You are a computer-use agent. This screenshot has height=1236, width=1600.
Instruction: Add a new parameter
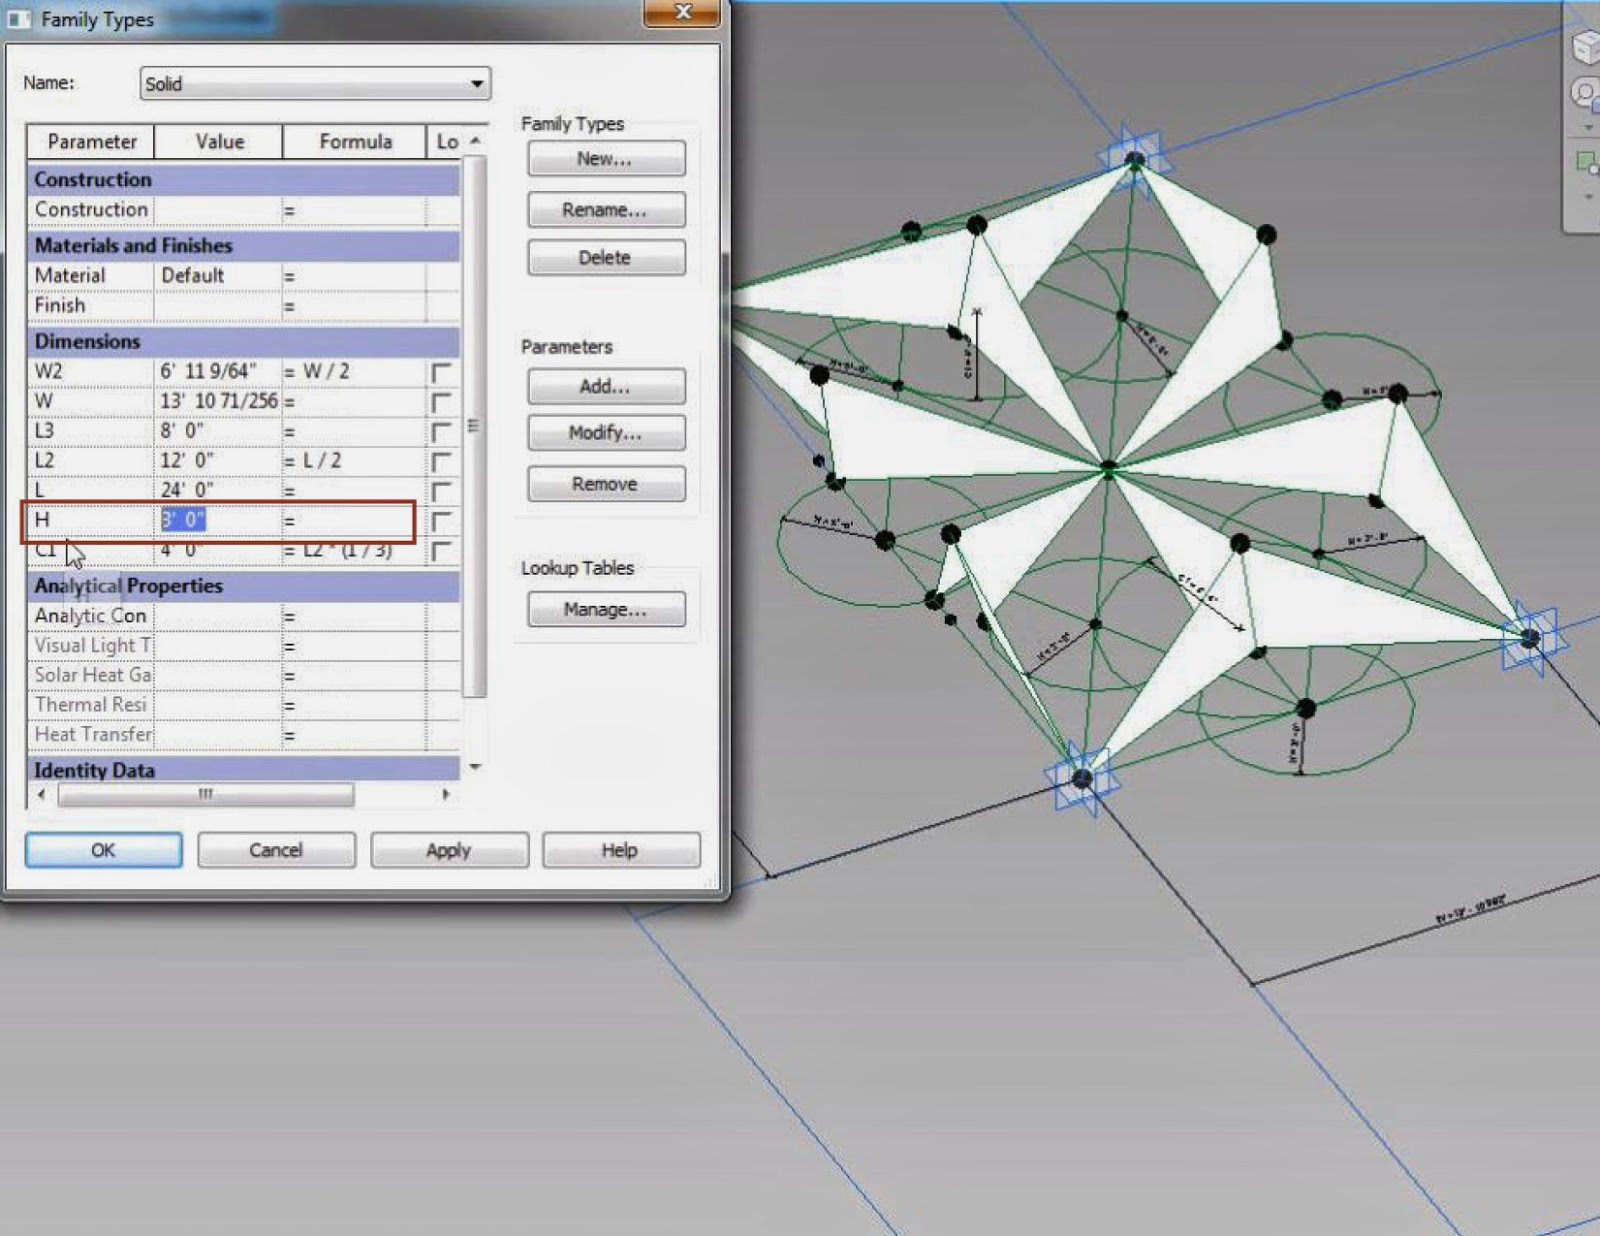[x=604, y=386]
